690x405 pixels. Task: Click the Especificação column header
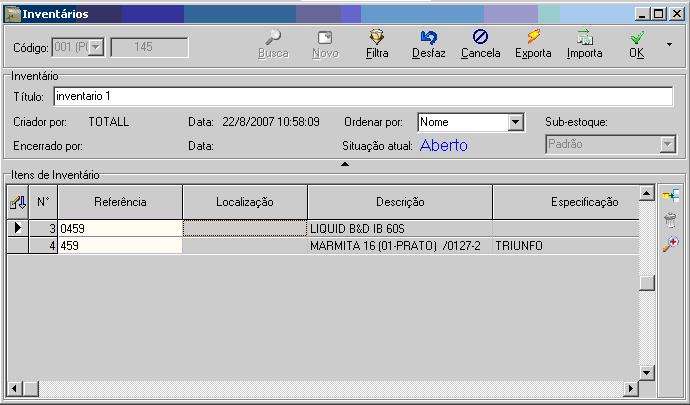566,202
